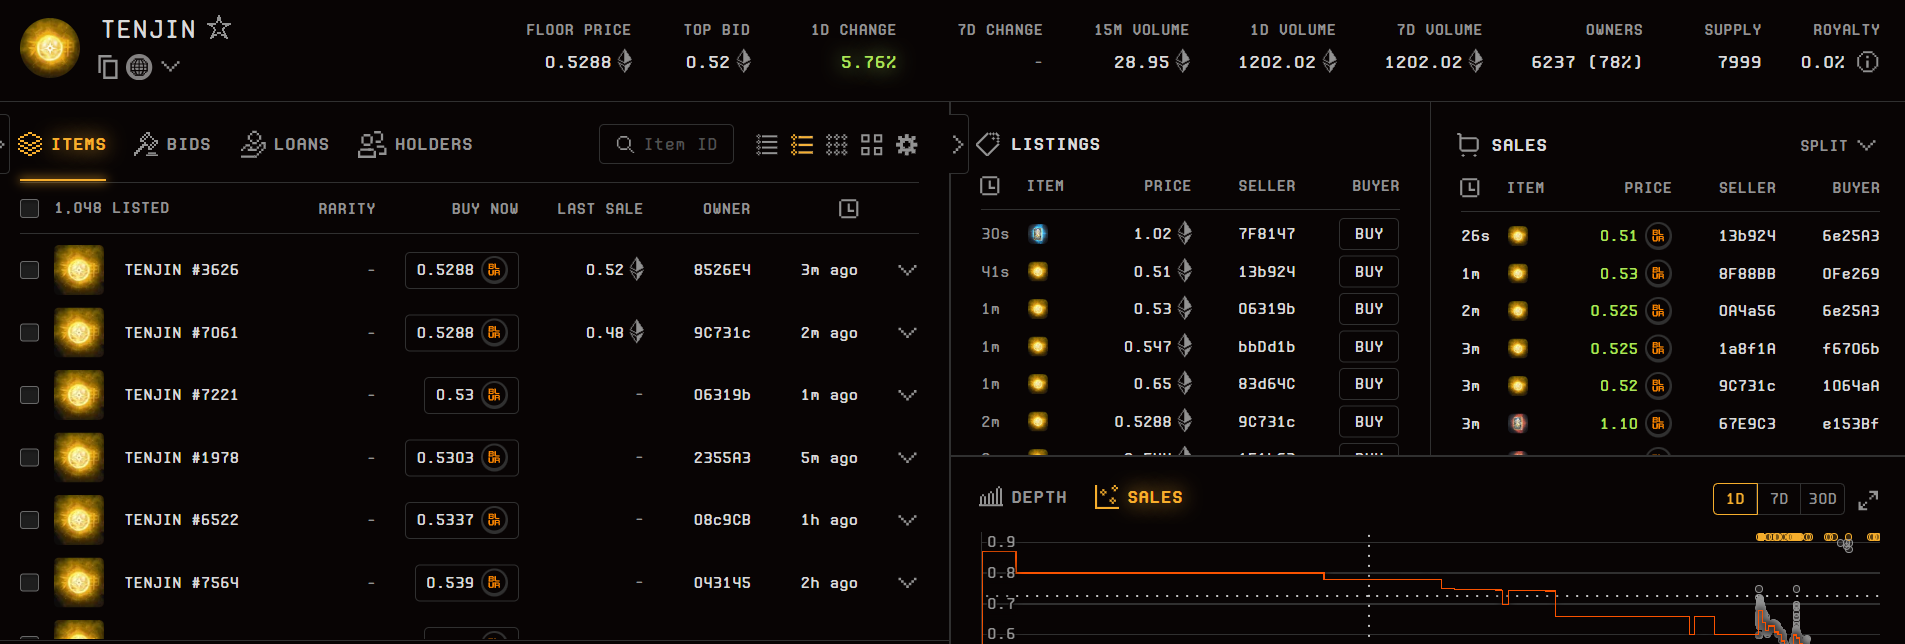Select the TENJIN #7221 checkbox
This screenshot has height=644, width=1905.
pos(30,395)
